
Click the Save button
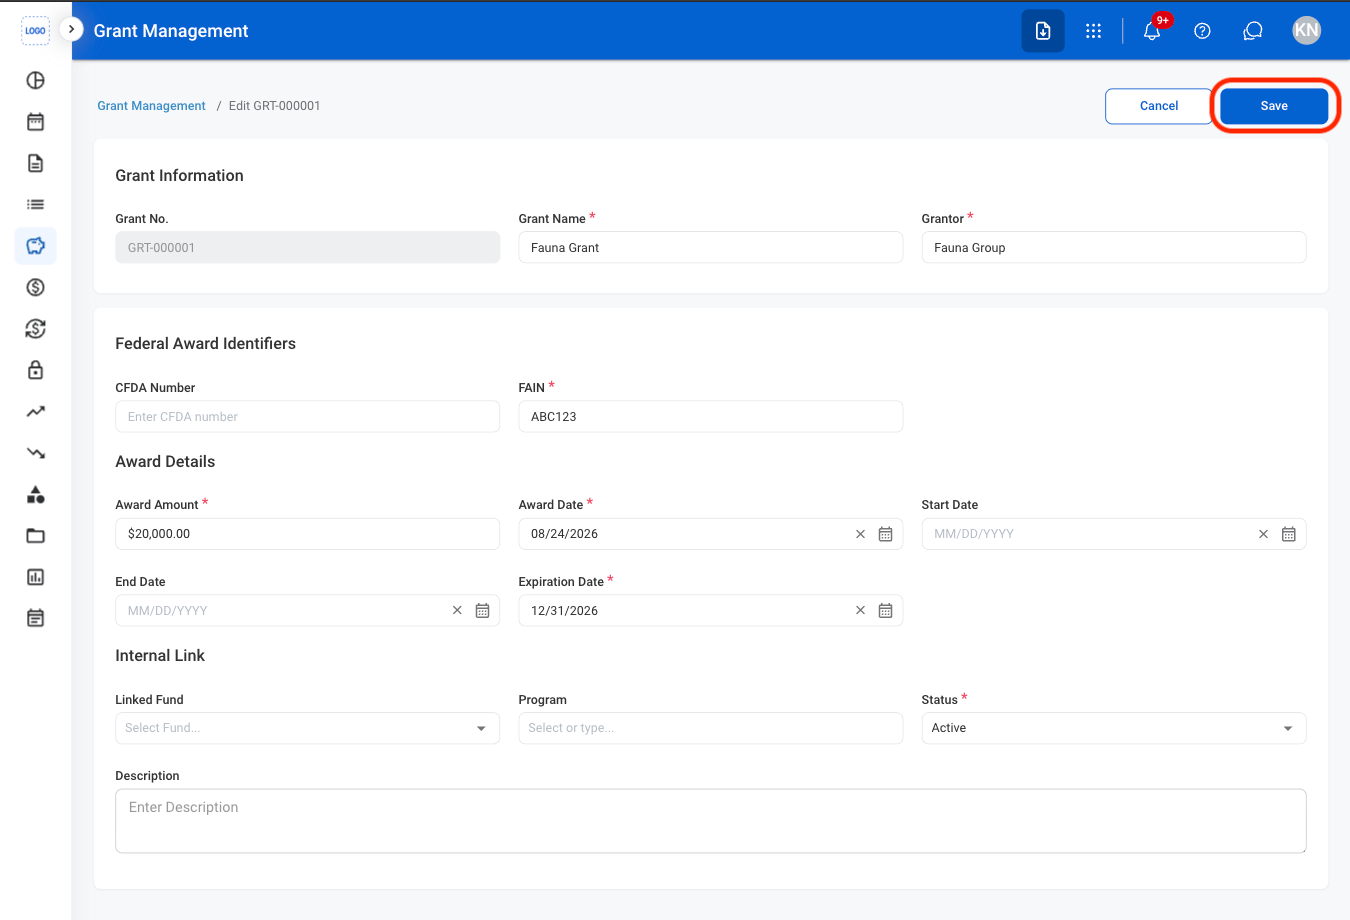pos(1274,106)
